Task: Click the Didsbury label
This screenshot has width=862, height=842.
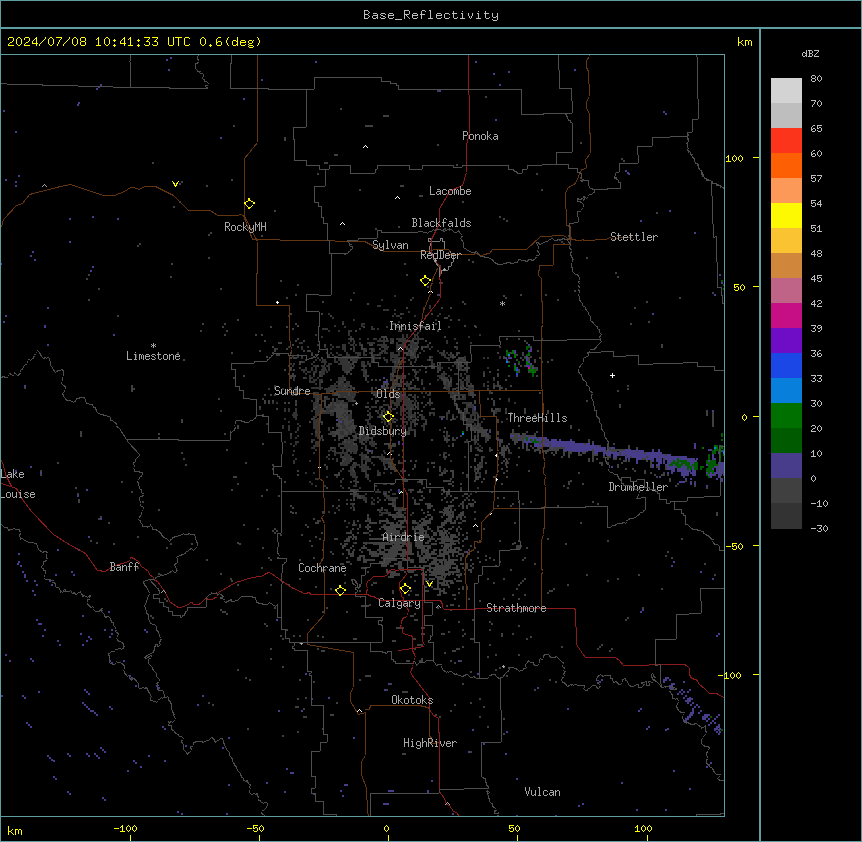Action: click(x=382, y=431)
